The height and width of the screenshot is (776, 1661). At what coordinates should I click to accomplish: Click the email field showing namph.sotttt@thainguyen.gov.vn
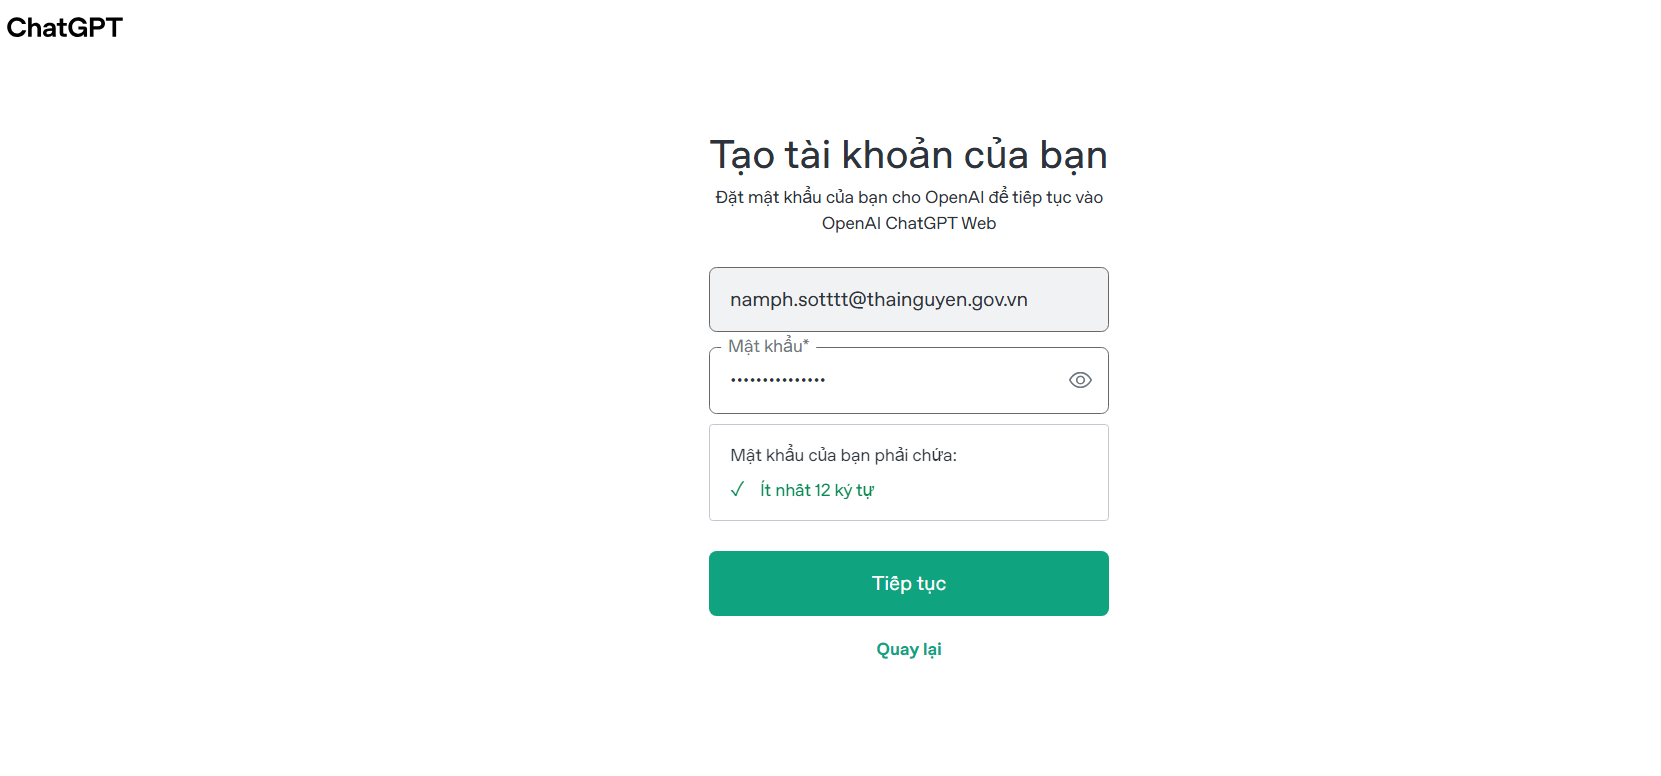point(909,299)
